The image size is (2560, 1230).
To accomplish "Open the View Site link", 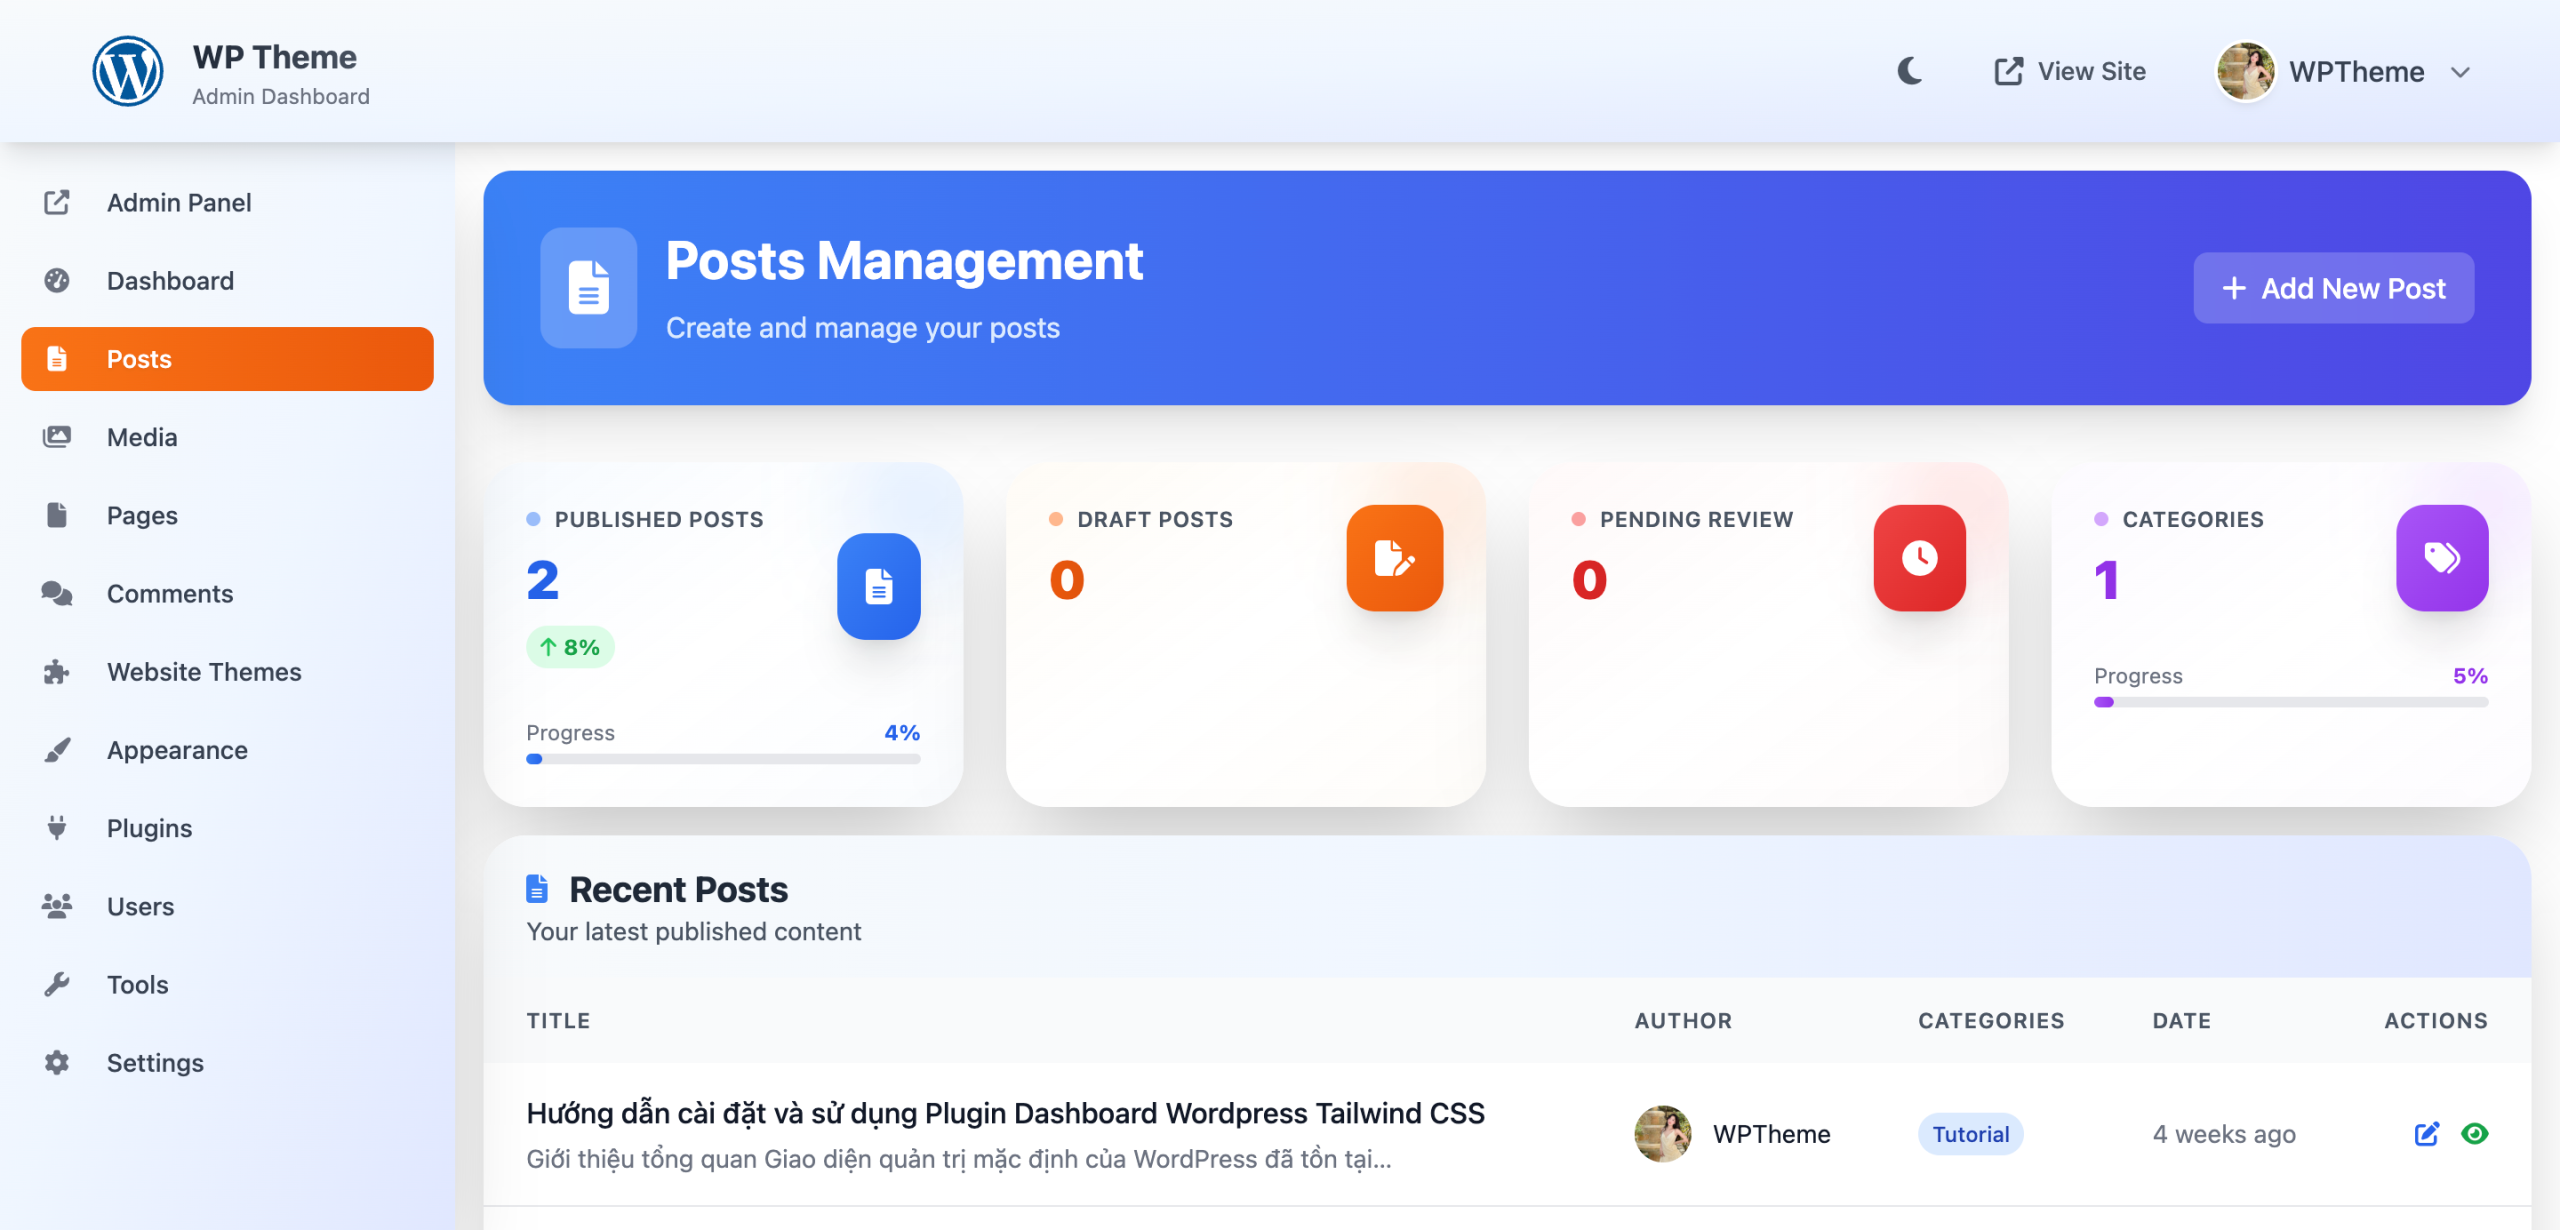I will [x=2070, y=71].
